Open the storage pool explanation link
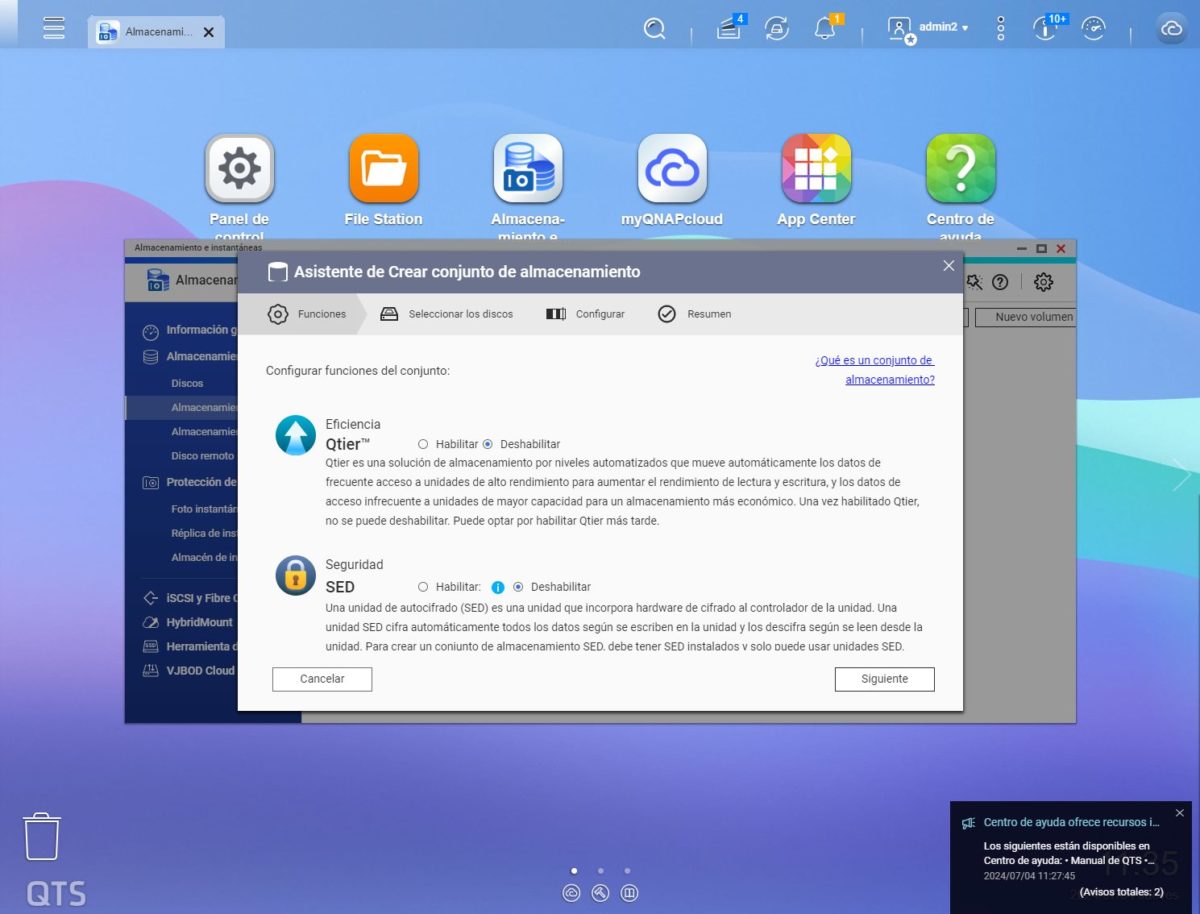This screenshot has width=1200, height=914. click(x=875, y=370)
